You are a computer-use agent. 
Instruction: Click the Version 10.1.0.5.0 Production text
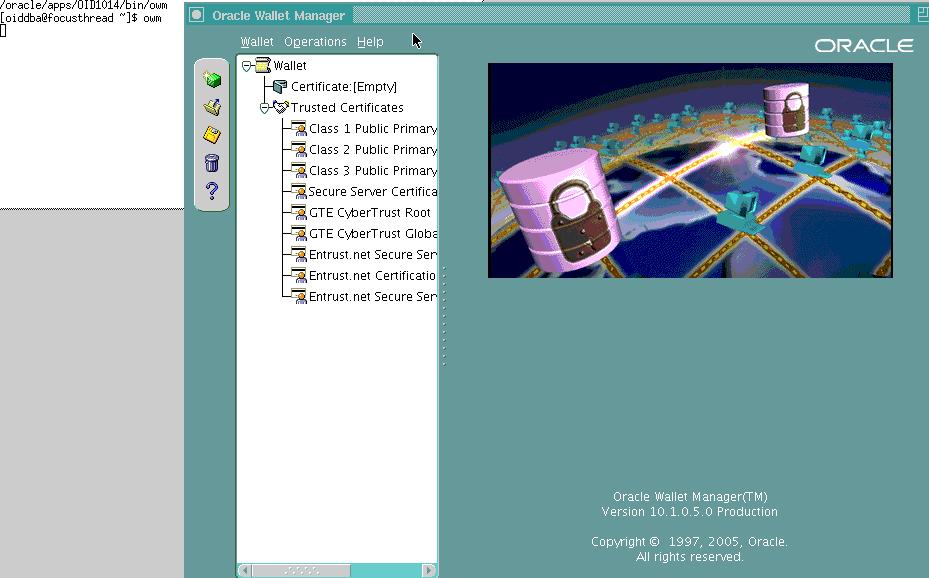tap(690, 512)
